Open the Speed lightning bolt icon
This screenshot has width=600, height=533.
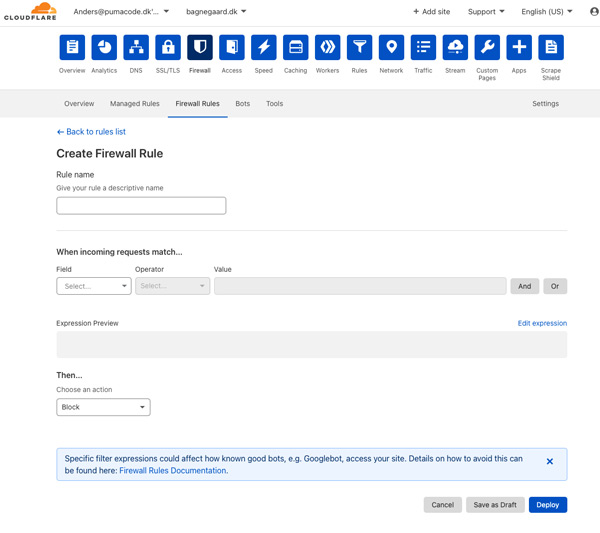(264, 47)
